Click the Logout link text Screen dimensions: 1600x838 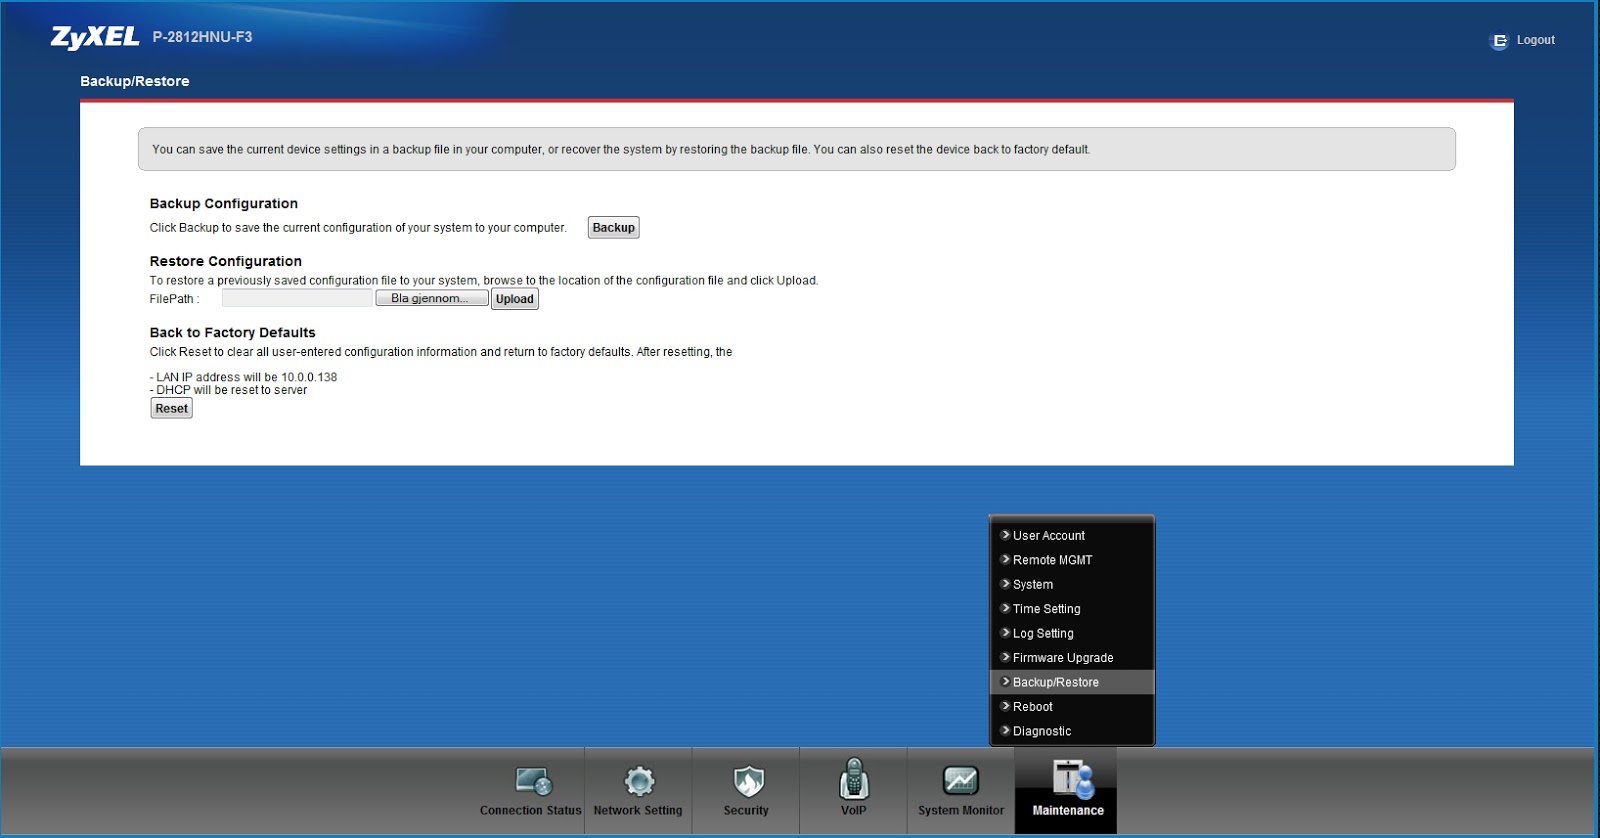[x=1535, y=41]
